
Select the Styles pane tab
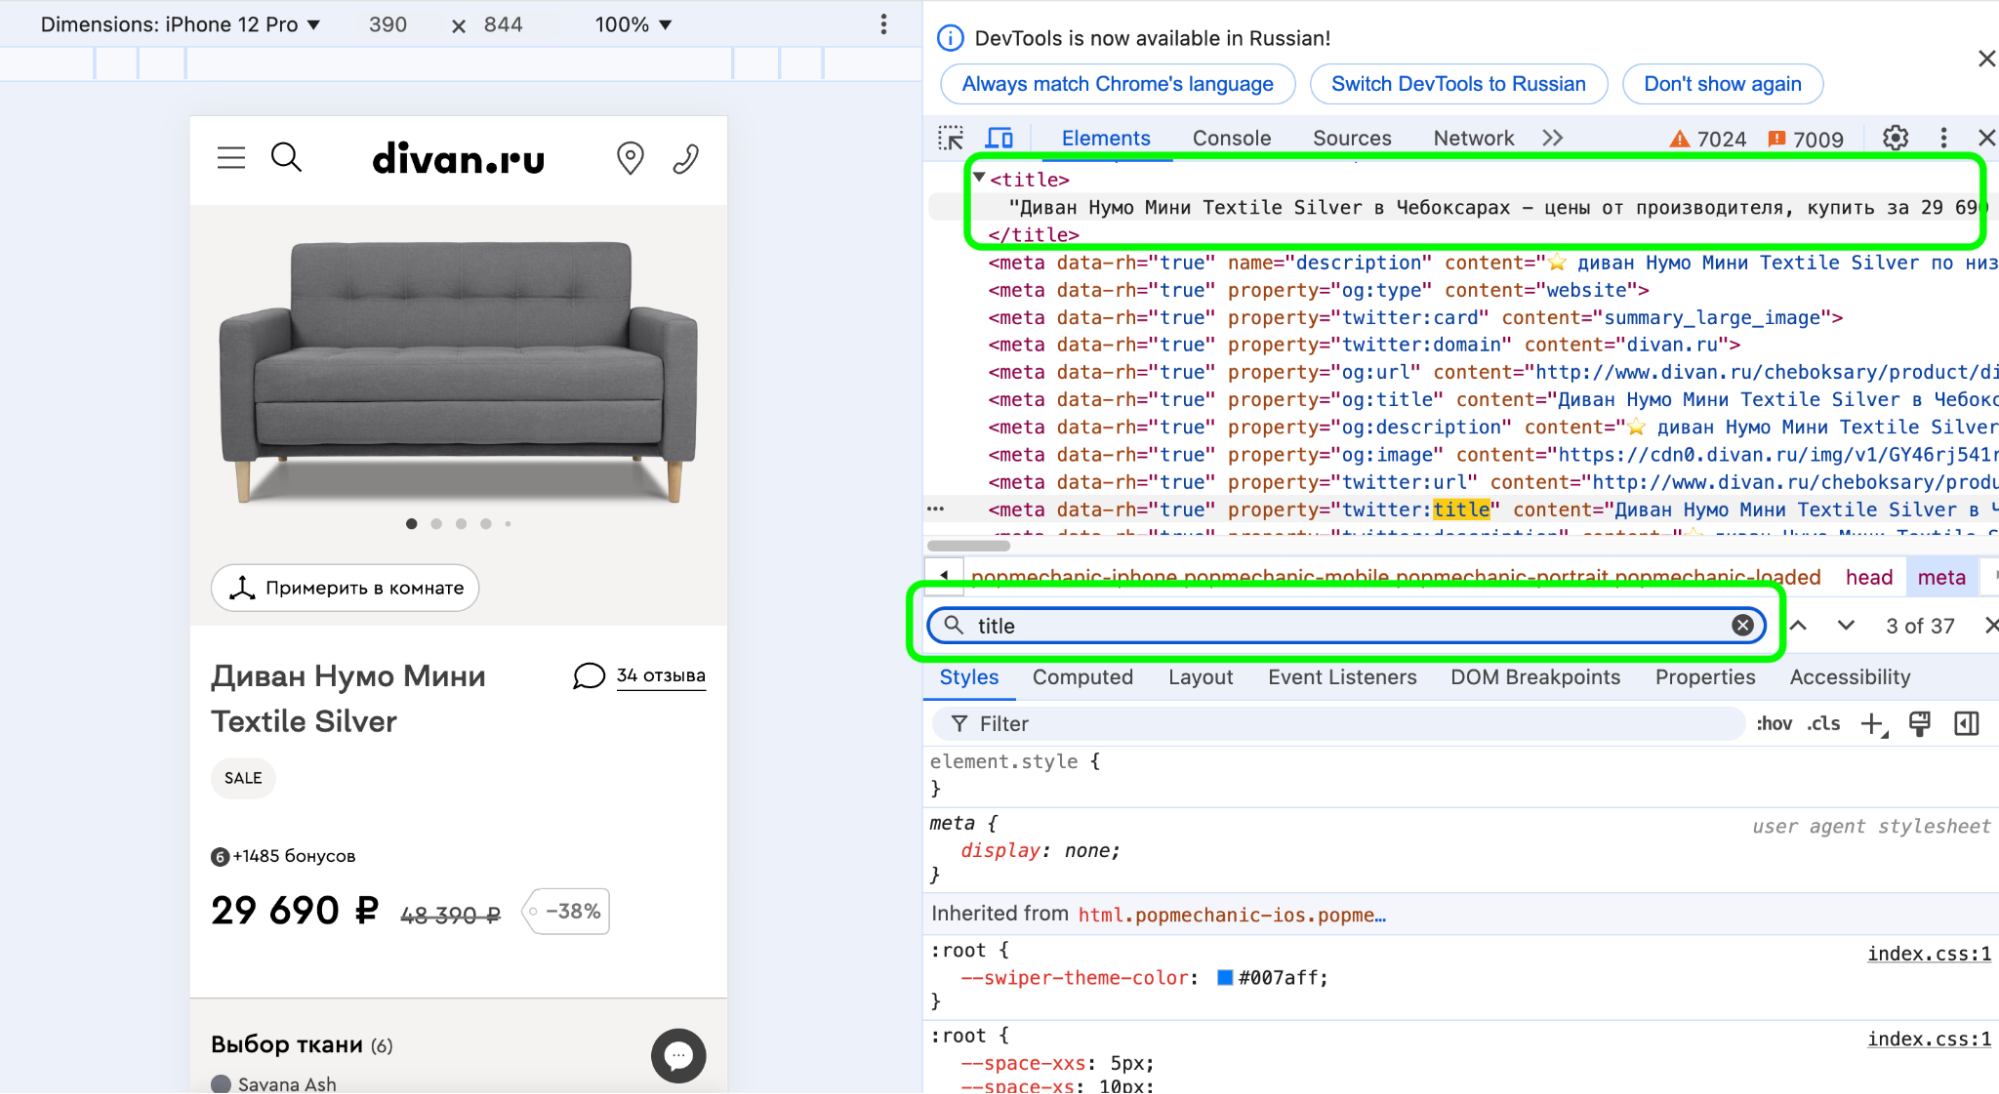(968, 677)
